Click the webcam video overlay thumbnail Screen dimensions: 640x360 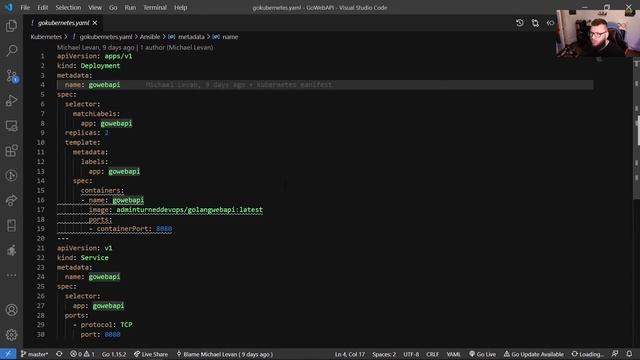click(598, 33)
